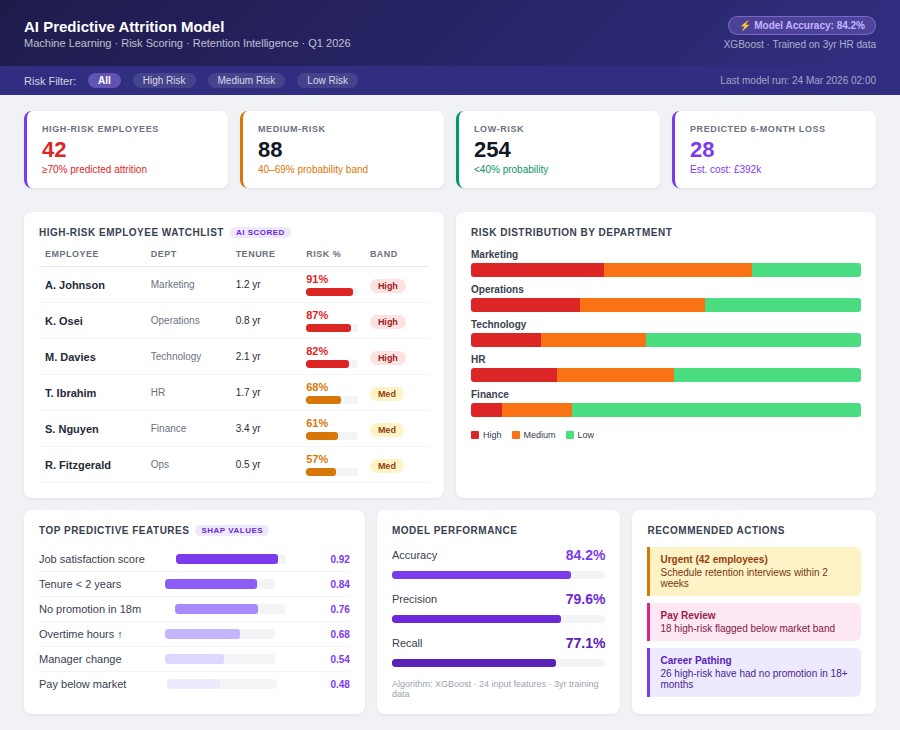Click the Med band badge for T. Ibrahim

[x=387, y=394]
